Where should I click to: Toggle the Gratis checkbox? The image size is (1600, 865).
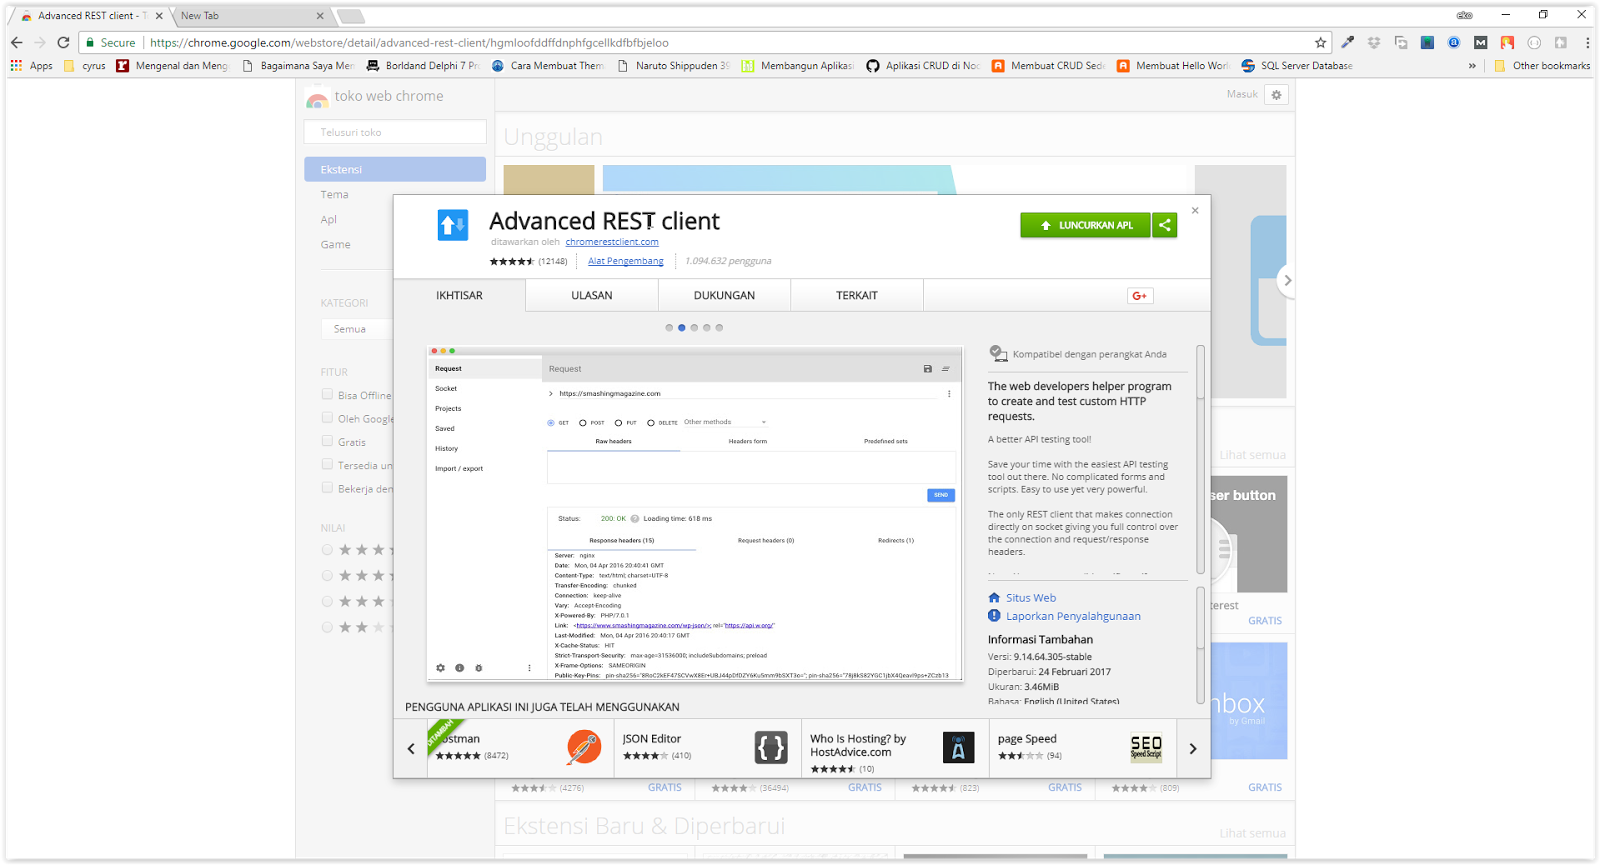point(327,441)
